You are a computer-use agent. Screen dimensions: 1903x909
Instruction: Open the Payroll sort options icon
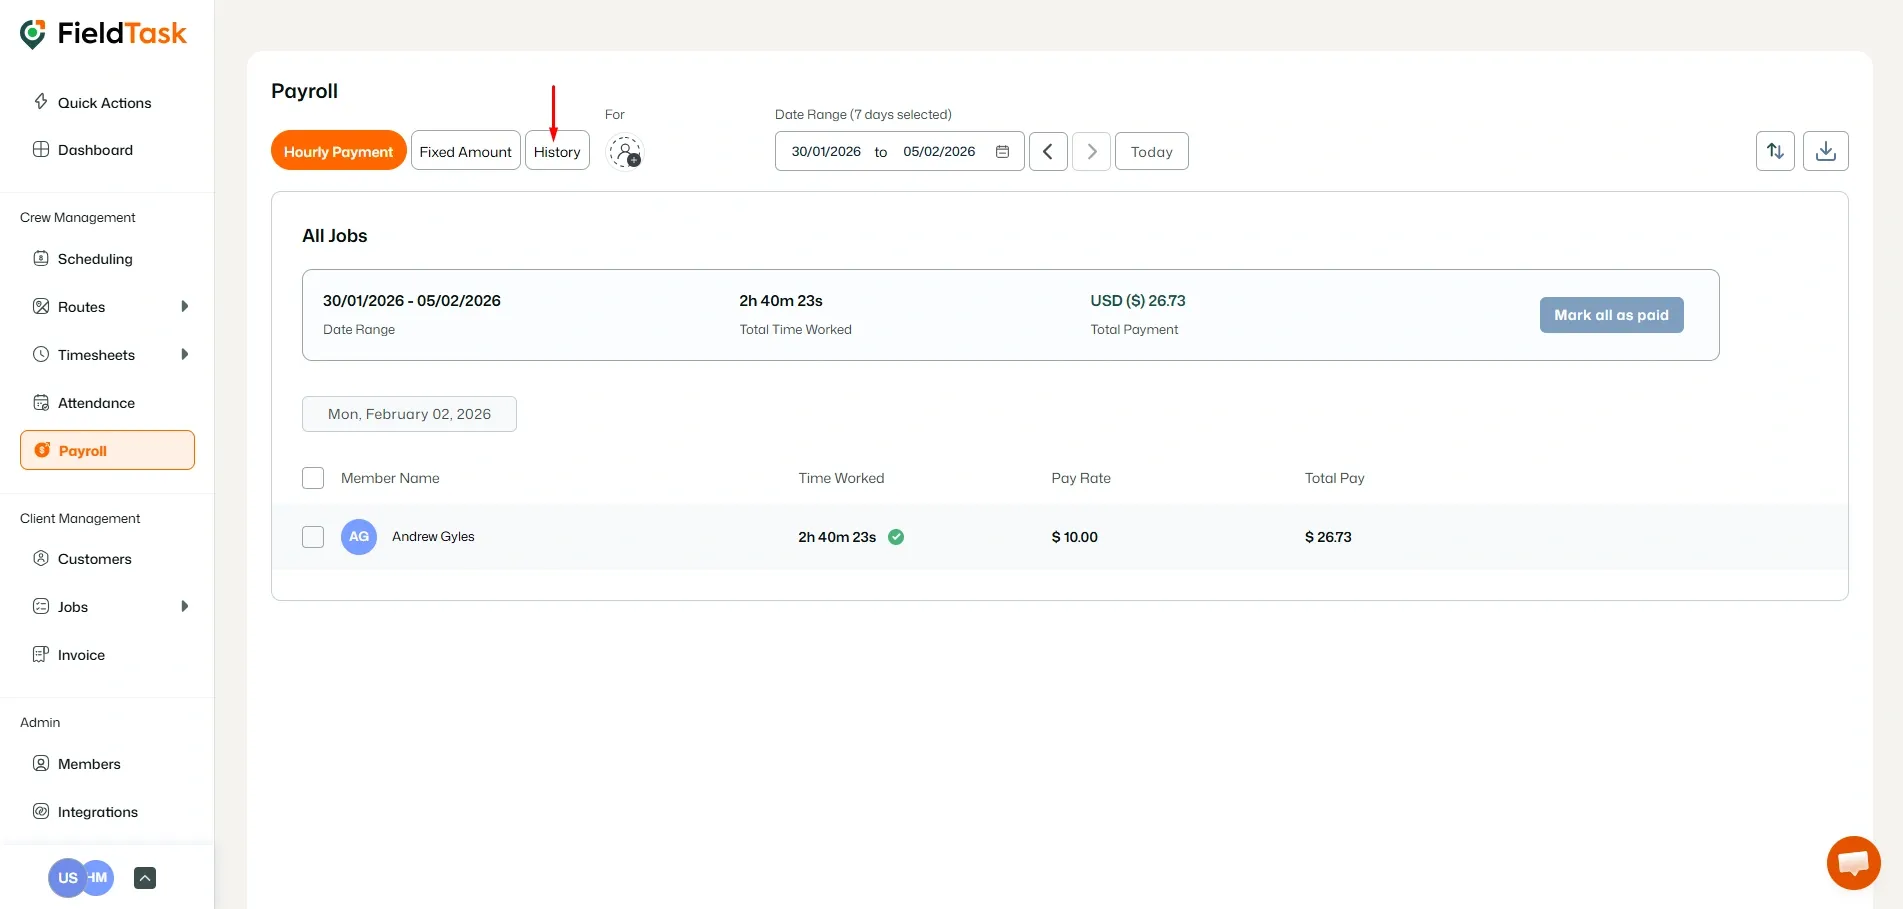pos(1775,151)
